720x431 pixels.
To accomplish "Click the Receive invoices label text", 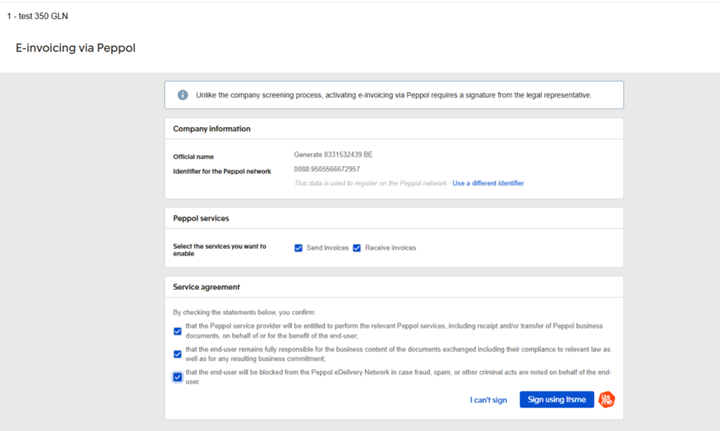I will tap(390, 248).
